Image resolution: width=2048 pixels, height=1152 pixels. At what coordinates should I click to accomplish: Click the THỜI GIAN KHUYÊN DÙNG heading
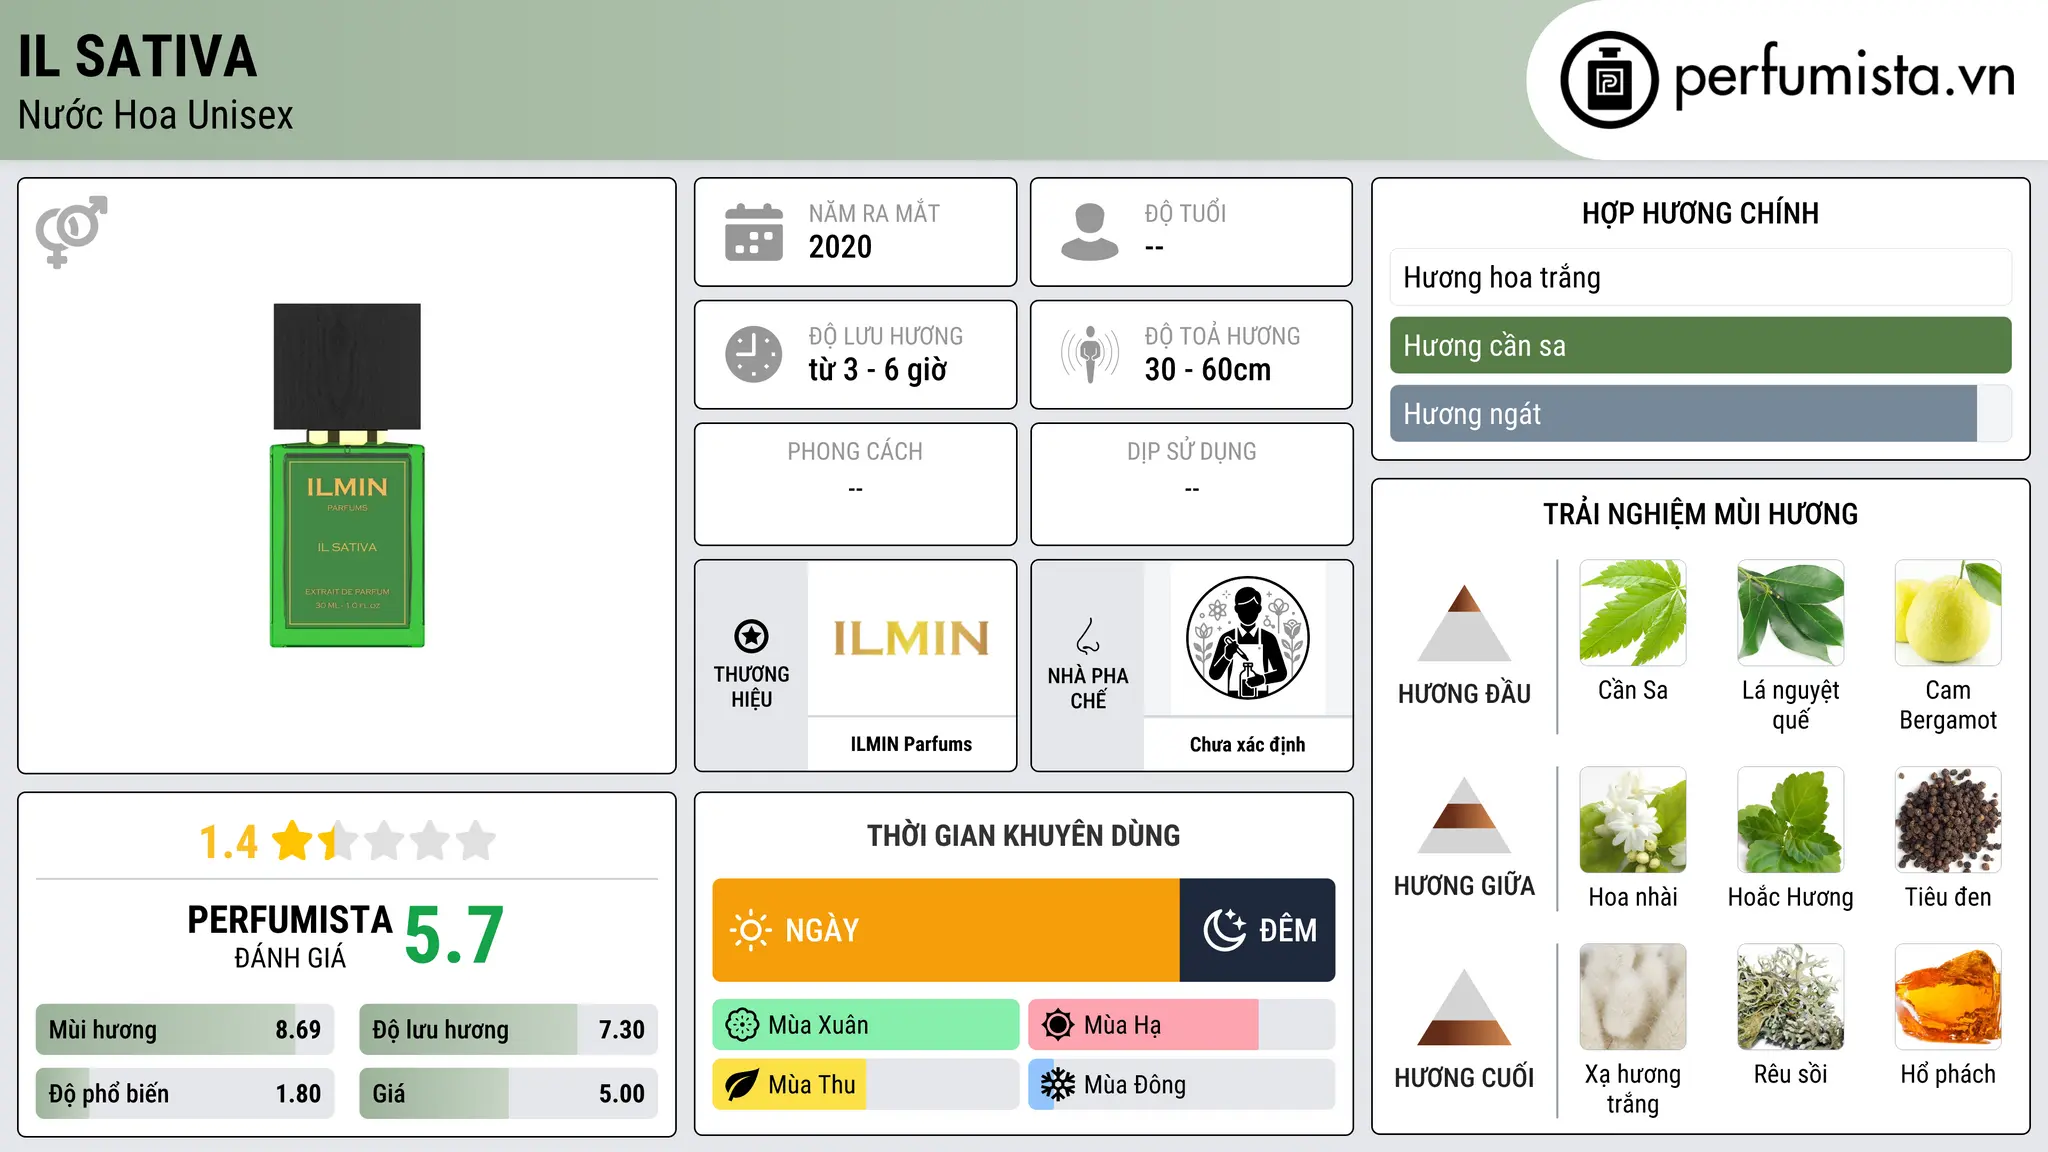click(x=1023, y=835)
